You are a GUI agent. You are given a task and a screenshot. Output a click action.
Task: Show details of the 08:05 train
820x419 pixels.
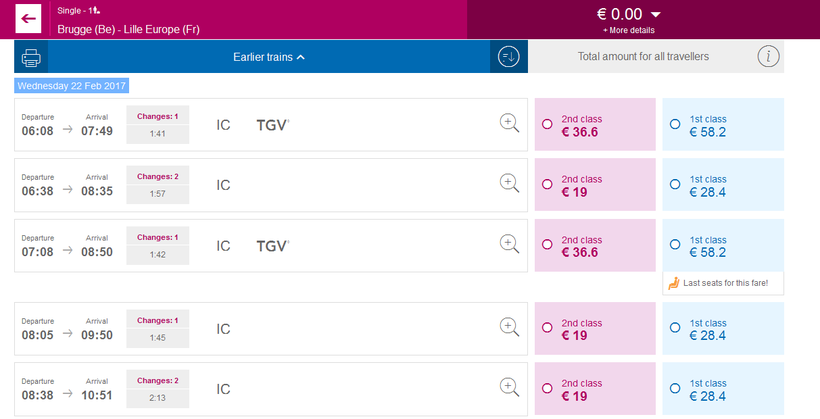coord(509,327)
